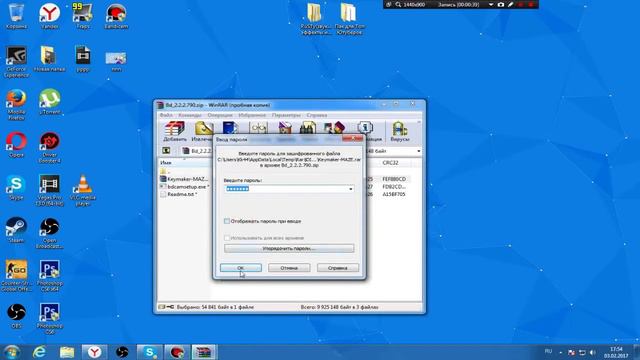Open the Recycle Bin desktop icon
This screenshot has width=640, height=360.
coord(16,16)
